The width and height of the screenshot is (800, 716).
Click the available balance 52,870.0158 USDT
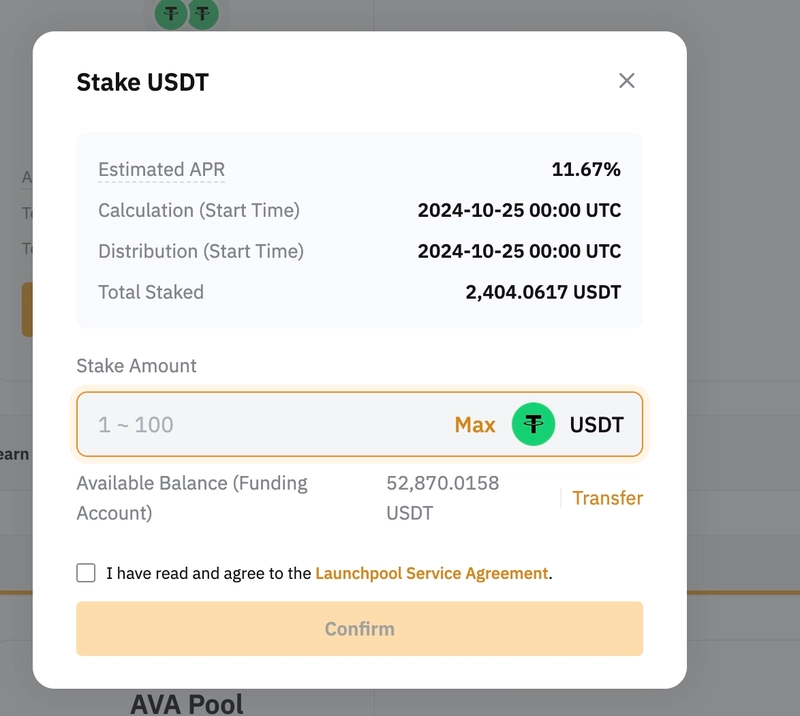coord(442,498)
